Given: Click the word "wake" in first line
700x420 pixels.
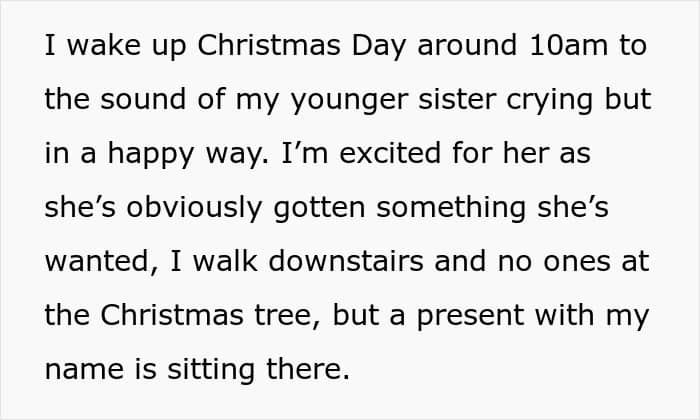Looking at the screenshot, I should [103, 45].
